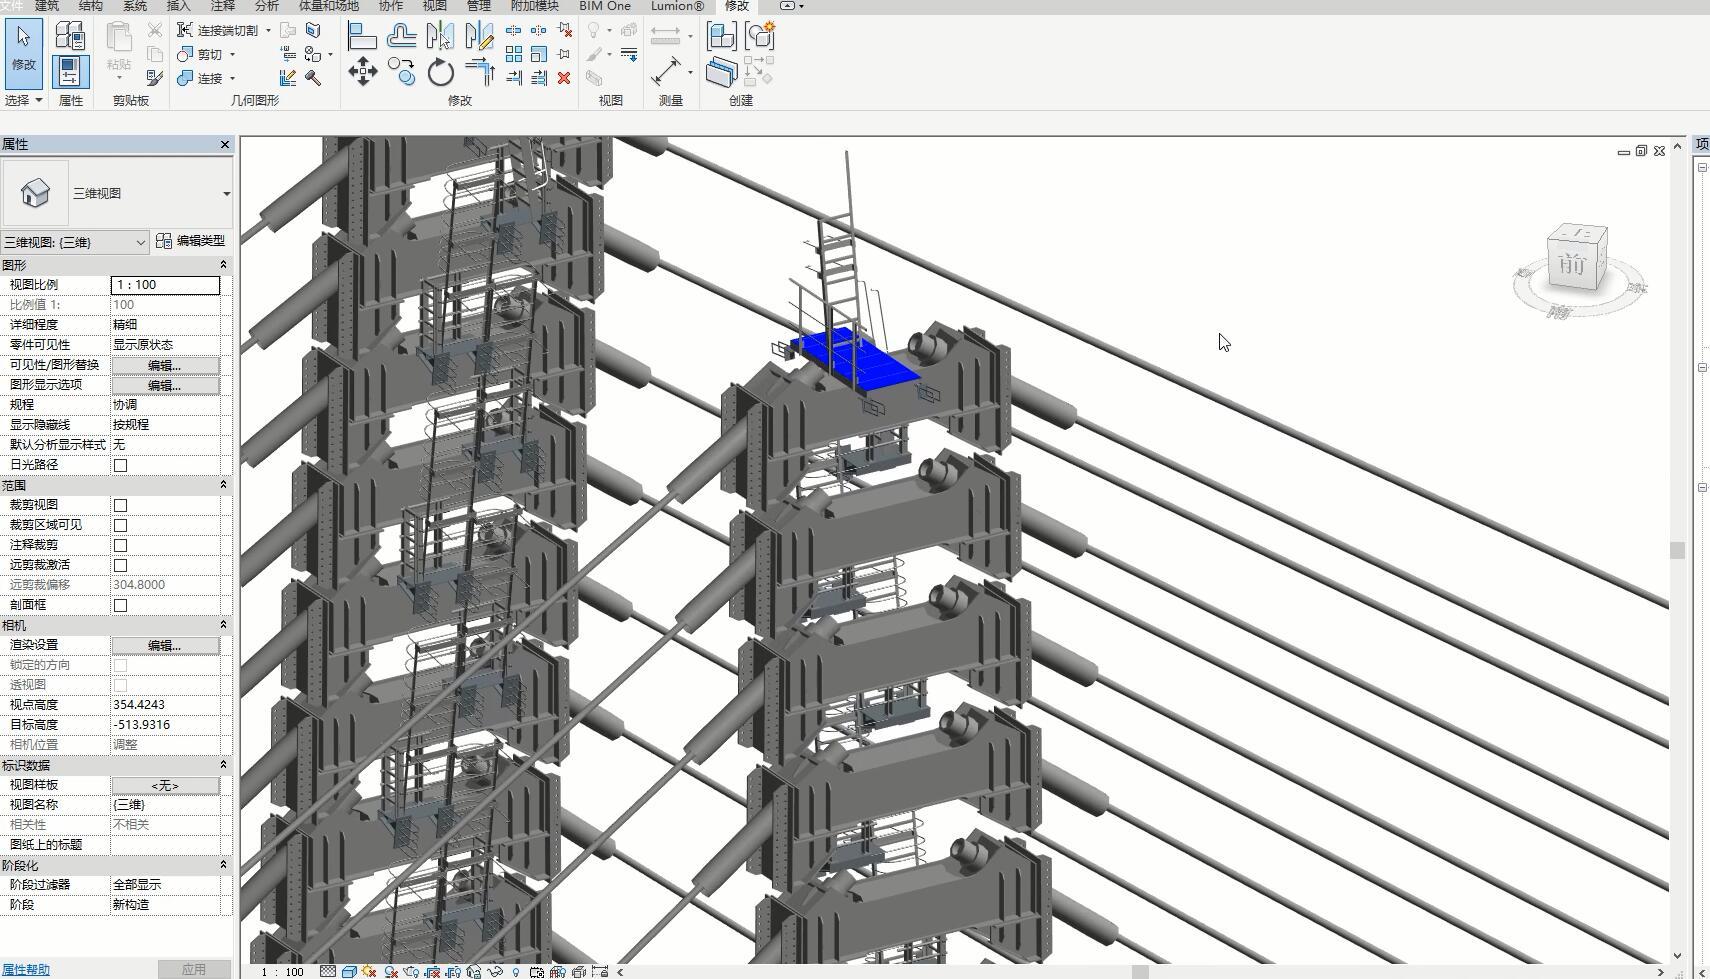Collapse the 范围 properties section
Screen dimensions: 1710x979
point(223,485)
